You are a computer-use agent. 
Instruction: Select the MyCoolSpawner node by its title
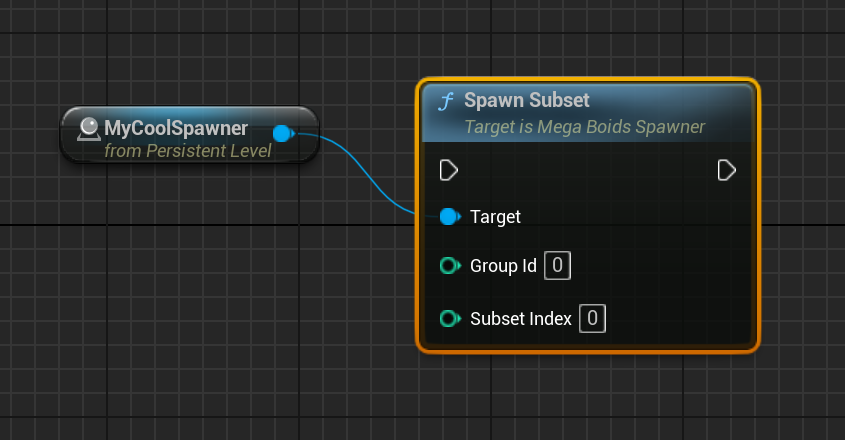pyautogui.click(x=176, y=129)
